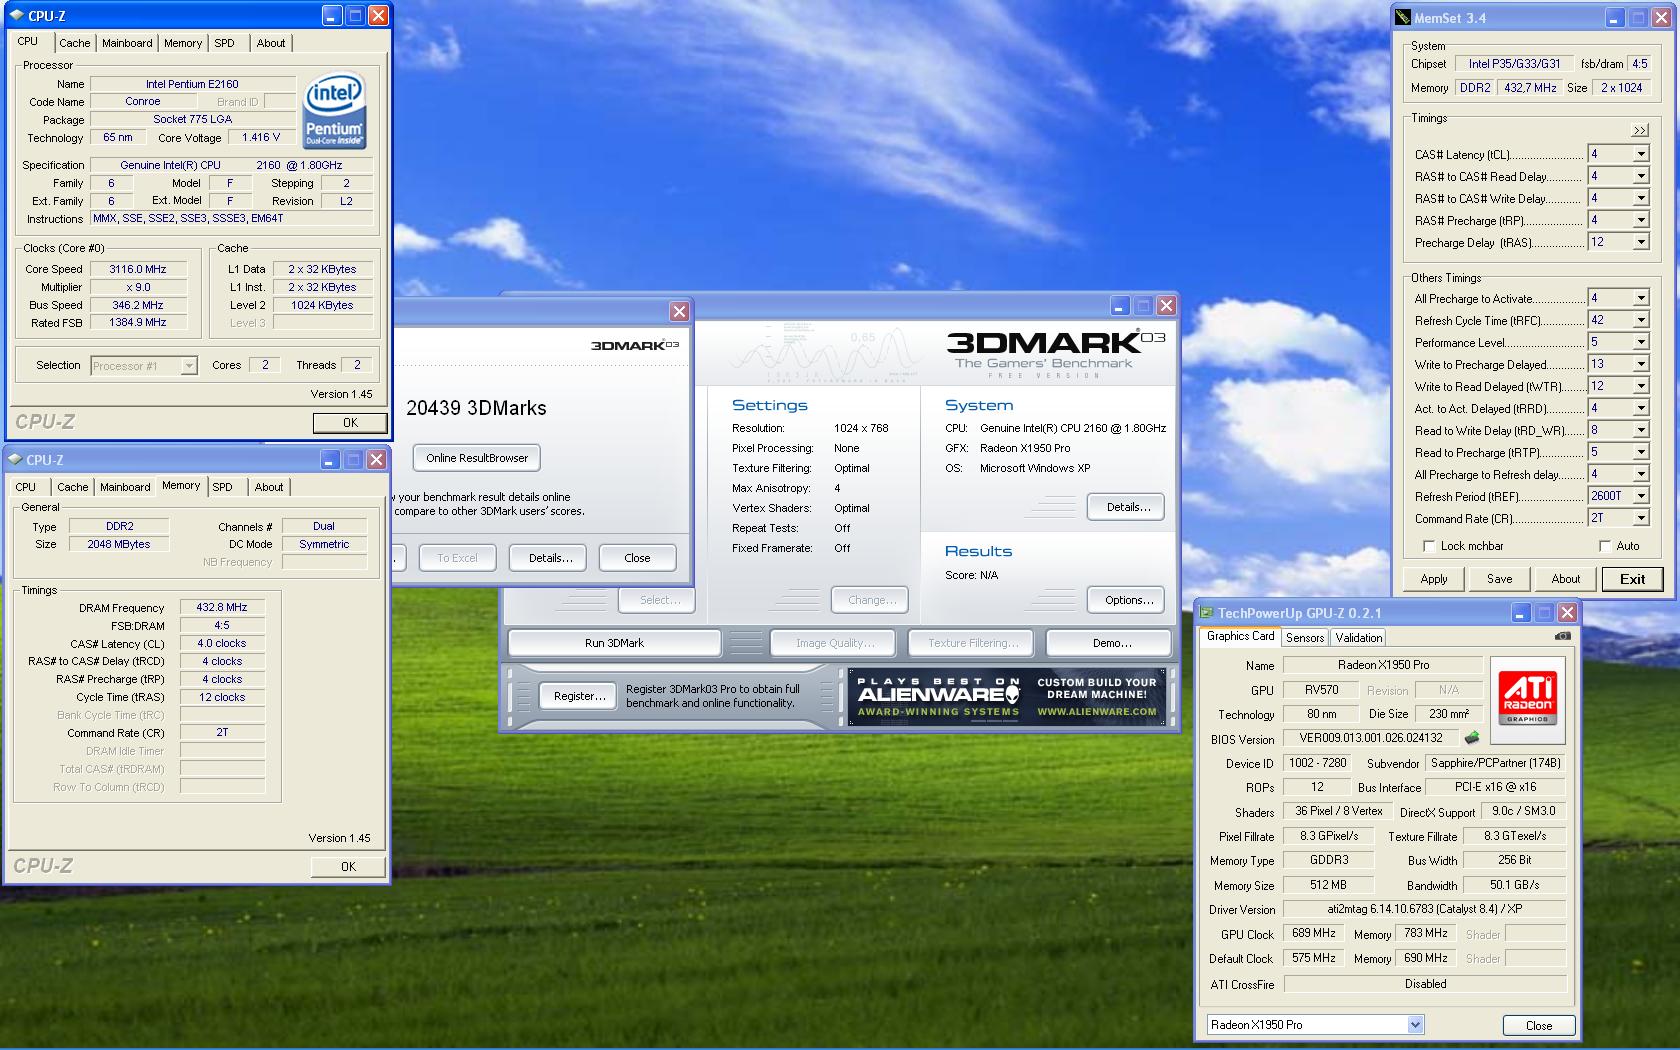Open Refresh Period (tREF) dropdown
This screenshot has width=1680, height=1050.
(x=1641, y=496)
